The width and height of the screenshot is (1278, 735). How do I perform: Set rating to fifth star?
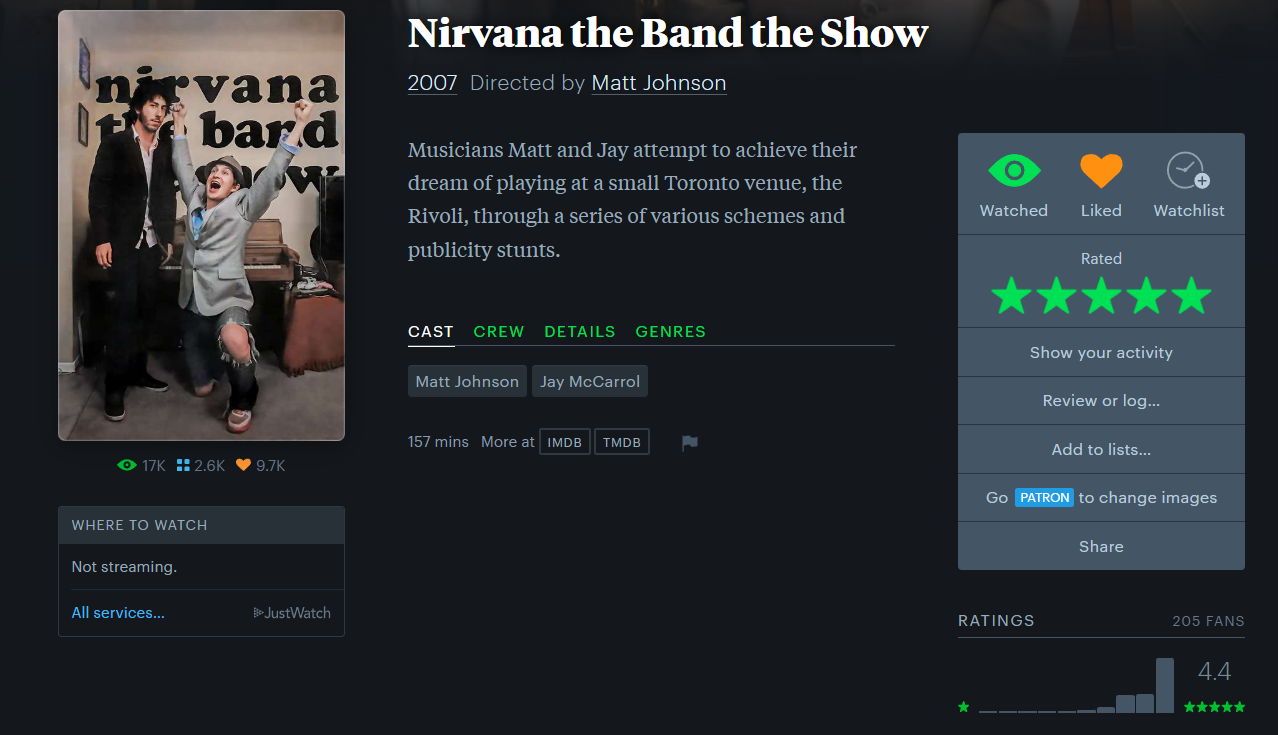[x=1191, y=296]
